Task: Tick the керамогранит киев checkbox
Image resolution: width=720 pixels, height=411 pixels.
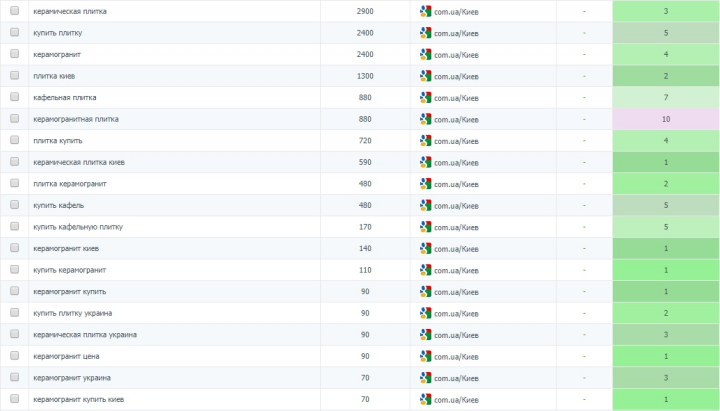Action: pyautogui.click(x=15, y=248)
